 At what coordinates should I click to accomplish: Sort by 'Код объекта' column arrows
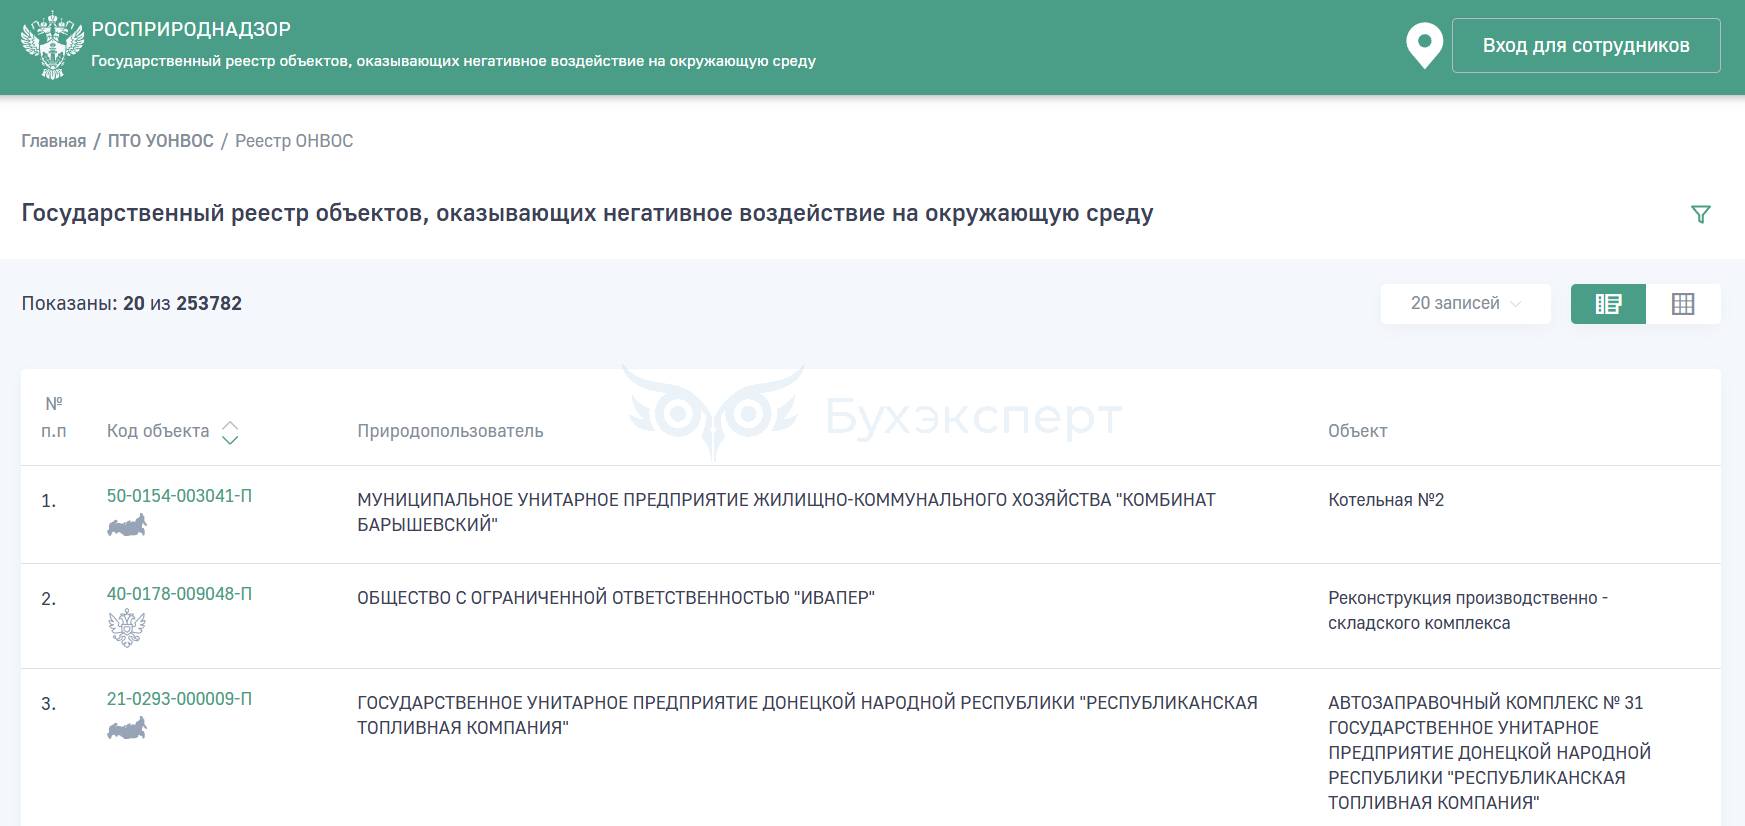click(x=230, y=432)
